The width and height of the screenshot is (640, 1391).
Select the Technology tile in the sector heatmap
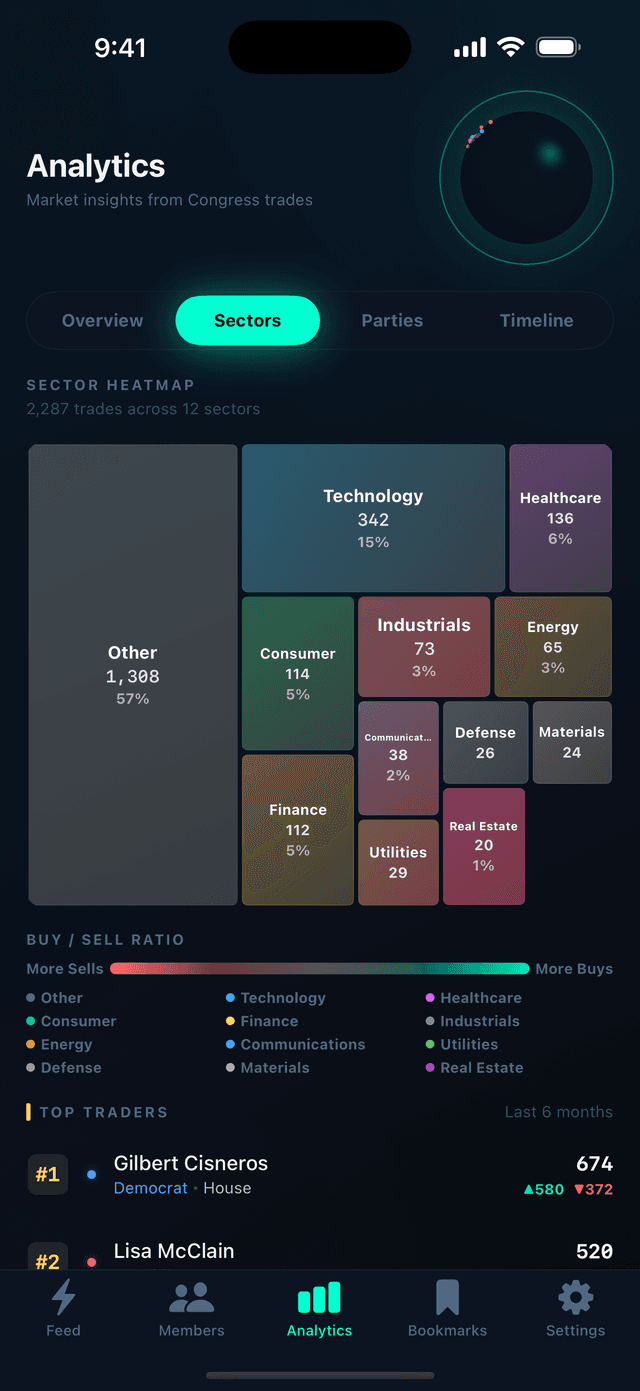tap(373, 517)
